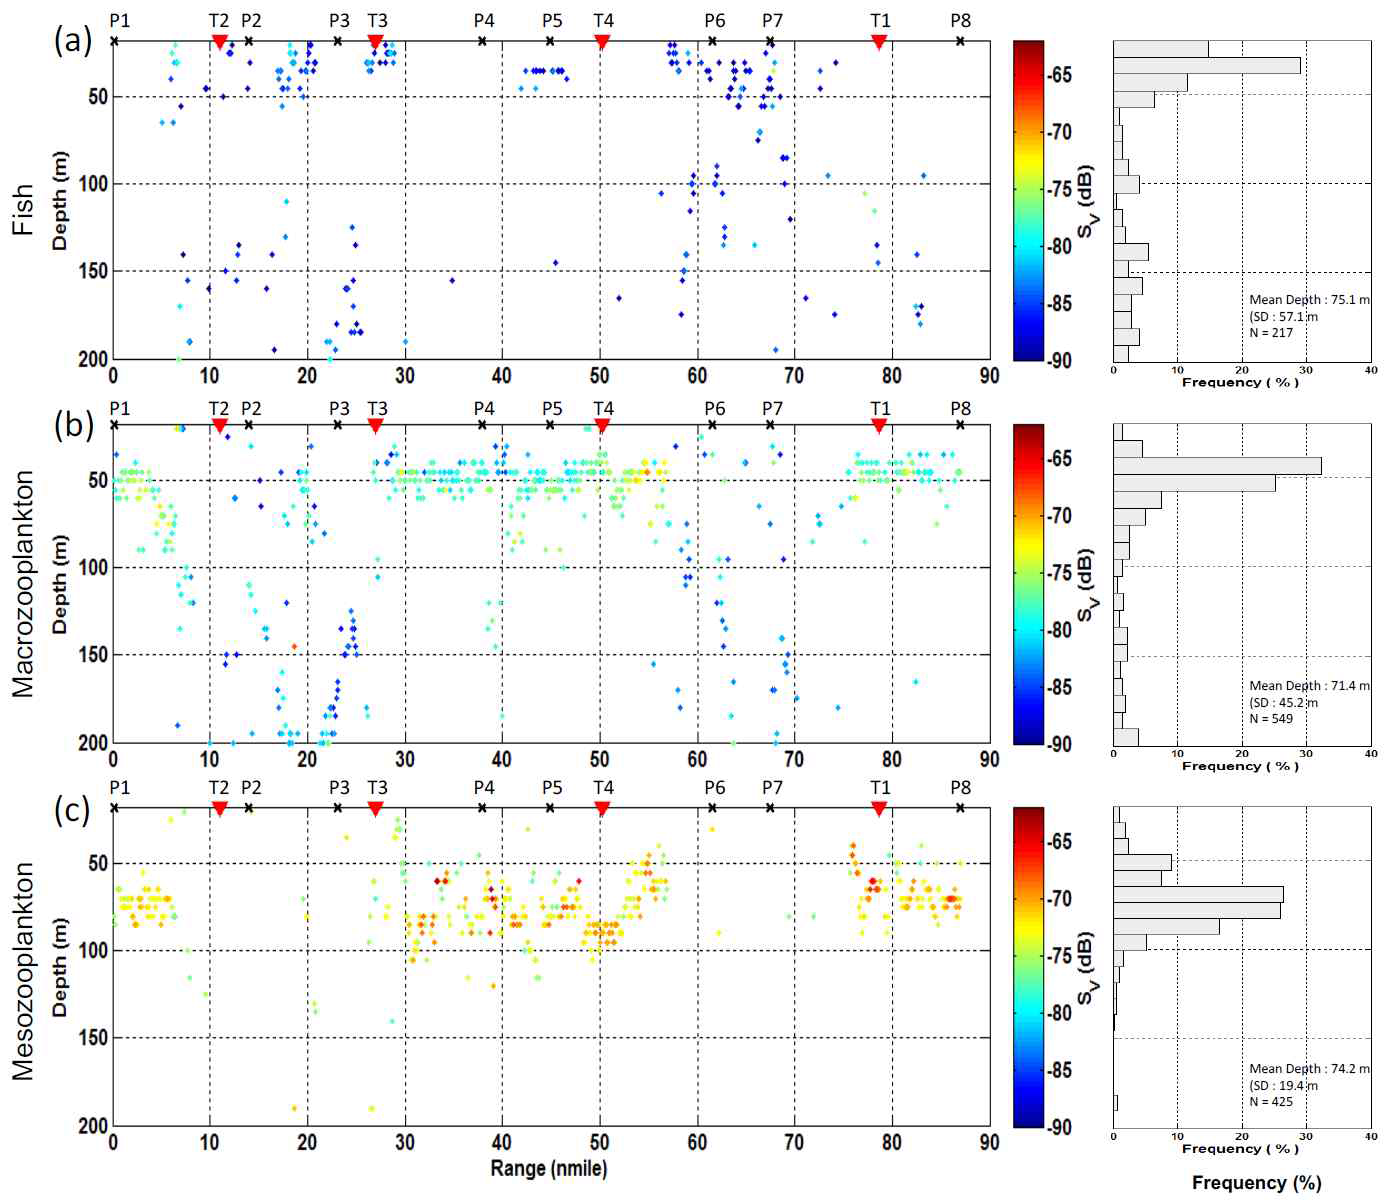
Task: Click the 'Range (nmile)' axis label
Action: pyautogui.click(x=548, y=1168)
